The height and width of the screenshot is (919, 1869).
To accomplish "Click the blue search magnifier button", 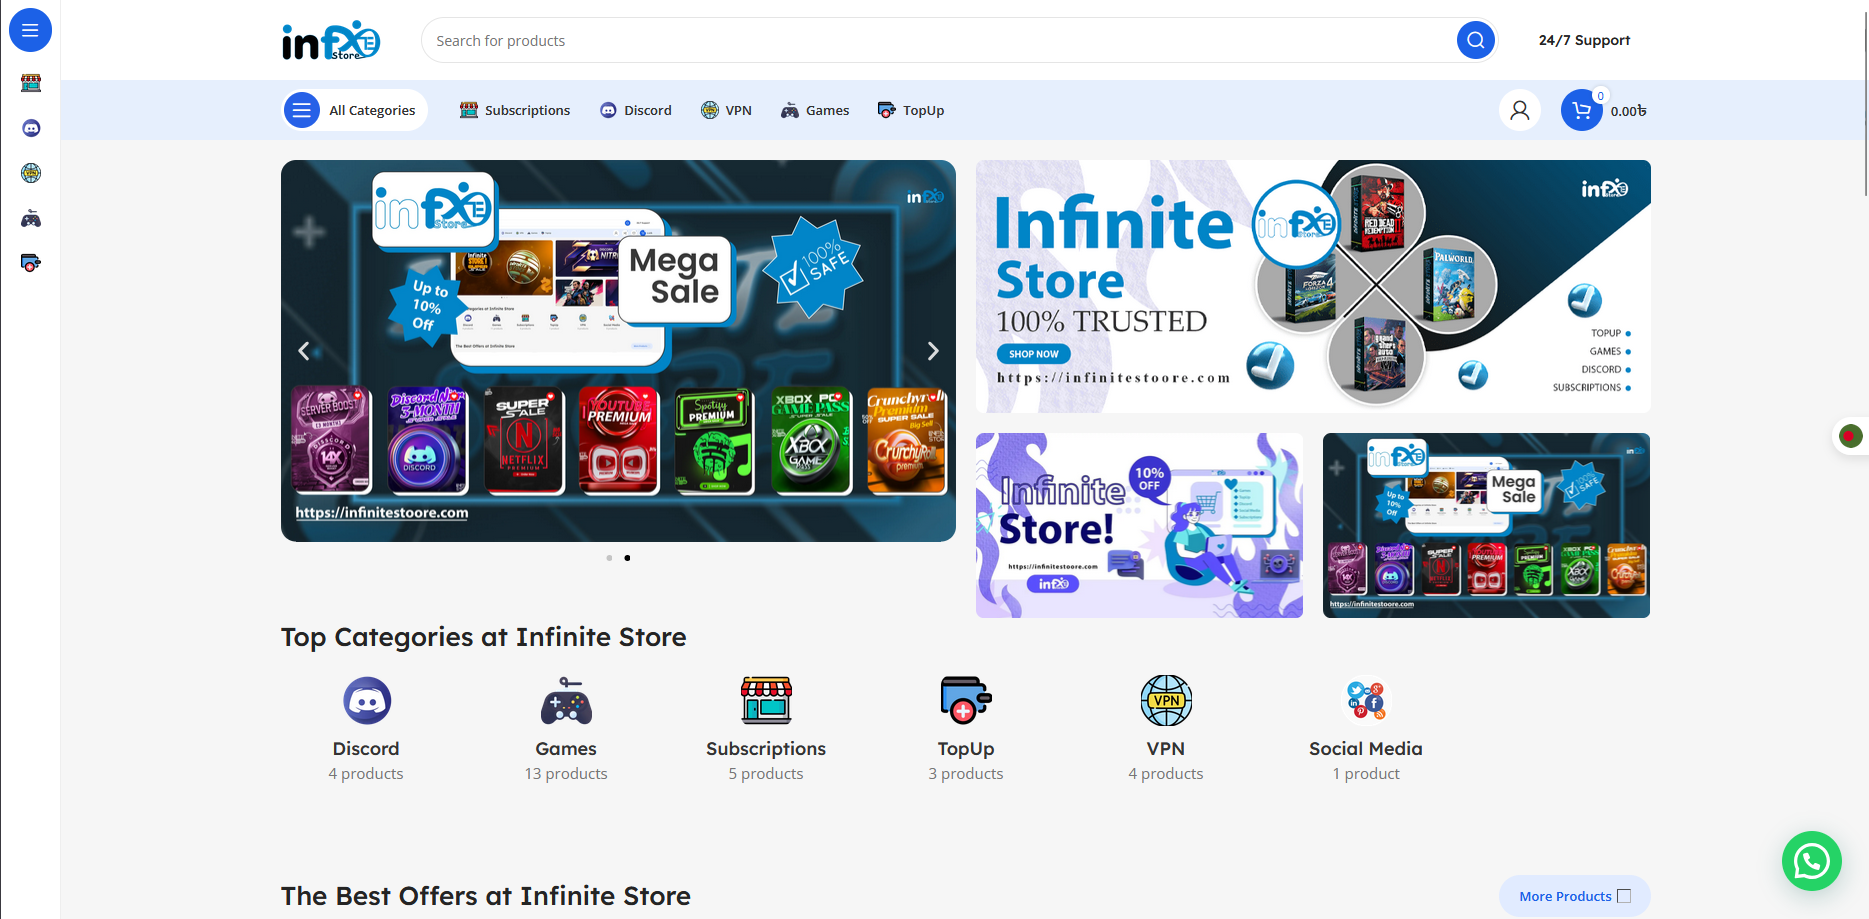I will (x=1475, y=40).
